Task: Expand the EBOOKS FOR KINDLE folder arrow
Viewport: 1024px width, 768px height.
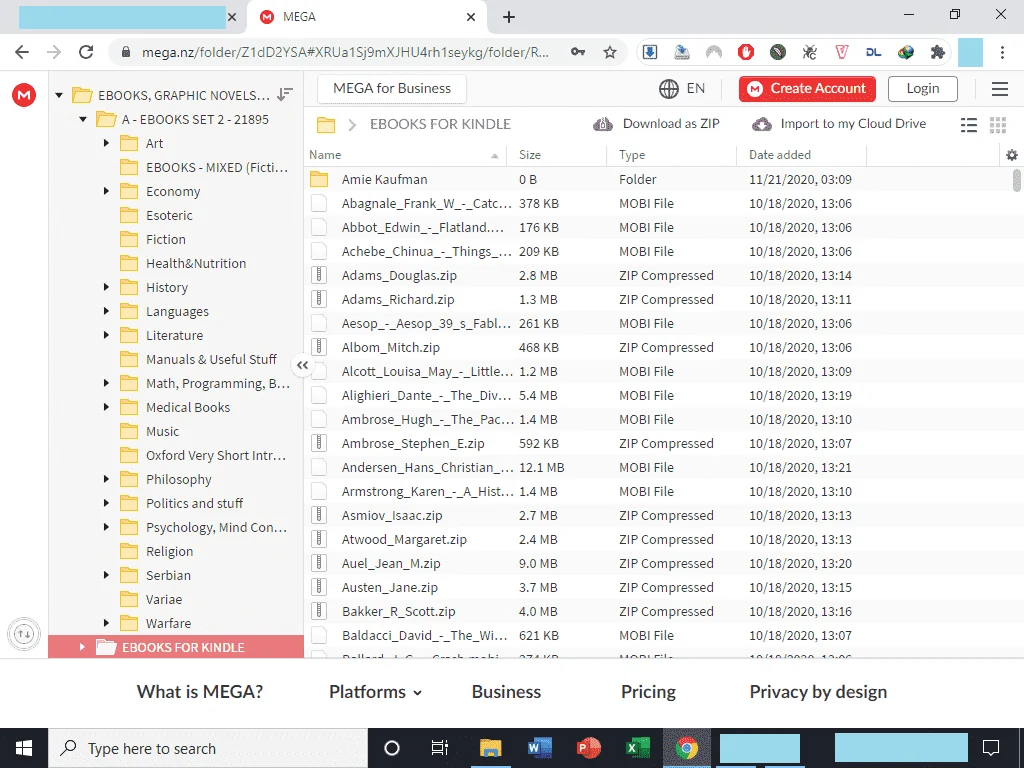Action: tap(82, 647)
